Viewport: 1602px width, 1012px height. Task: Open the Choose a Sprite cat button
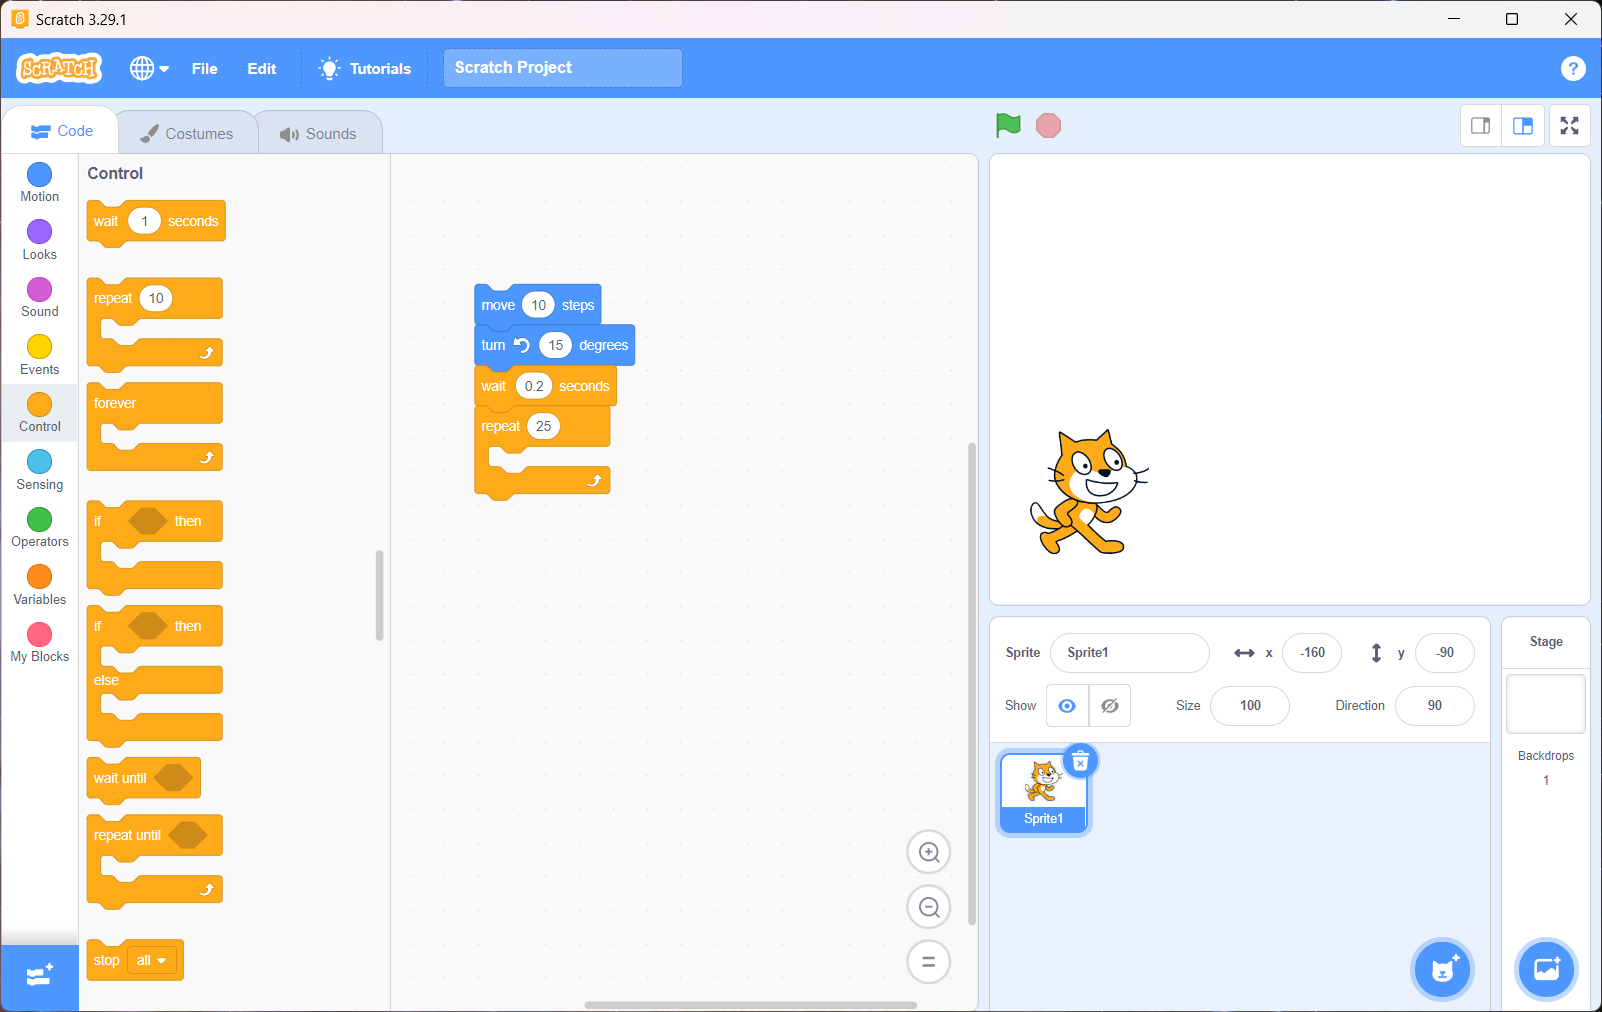1442,969
